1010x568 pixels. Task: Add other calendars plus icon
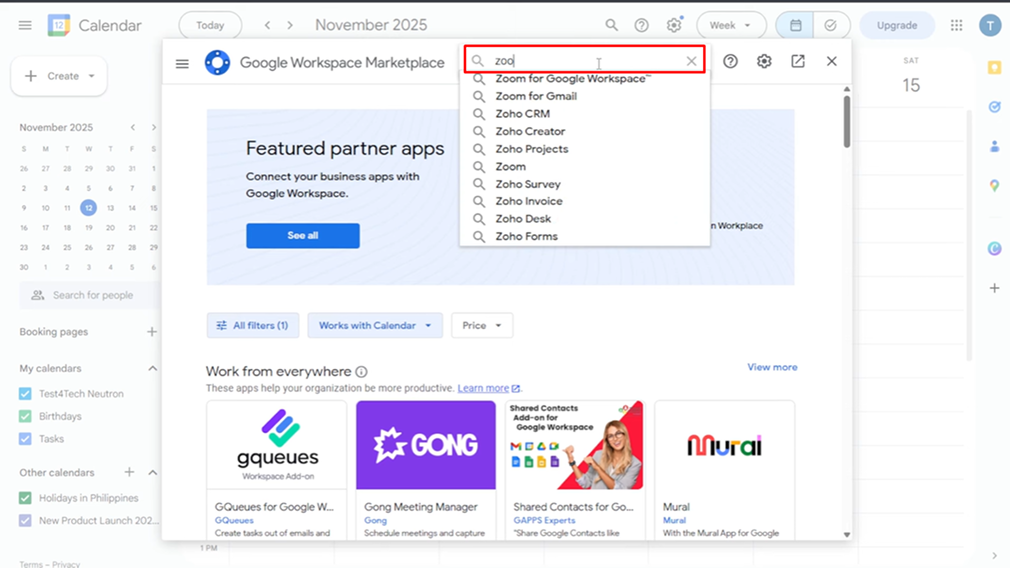tap(129, 472)
